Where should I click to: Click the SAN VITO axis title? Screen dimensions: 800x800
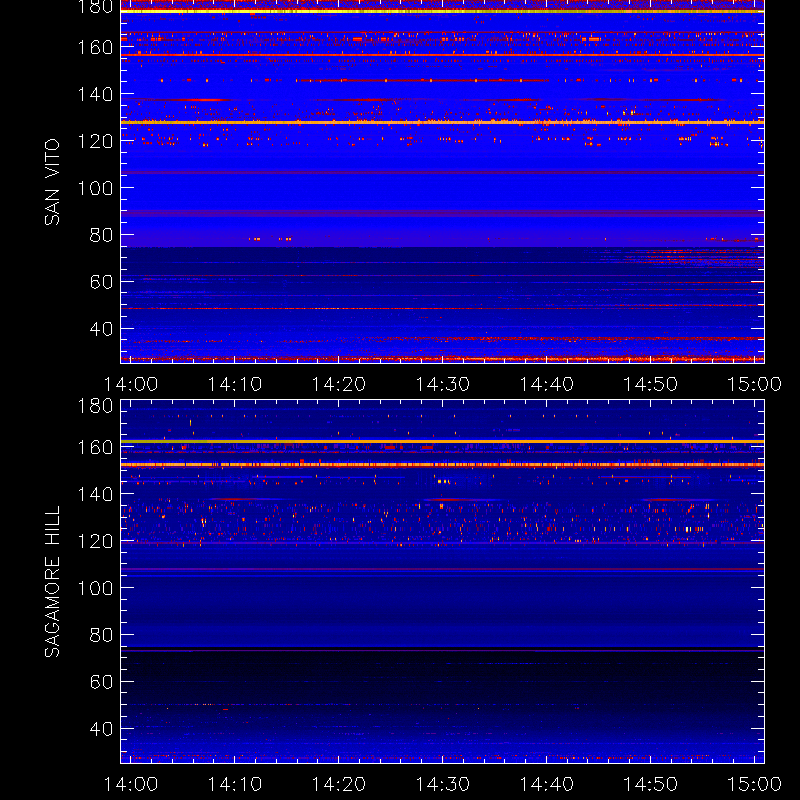(52, 182)
